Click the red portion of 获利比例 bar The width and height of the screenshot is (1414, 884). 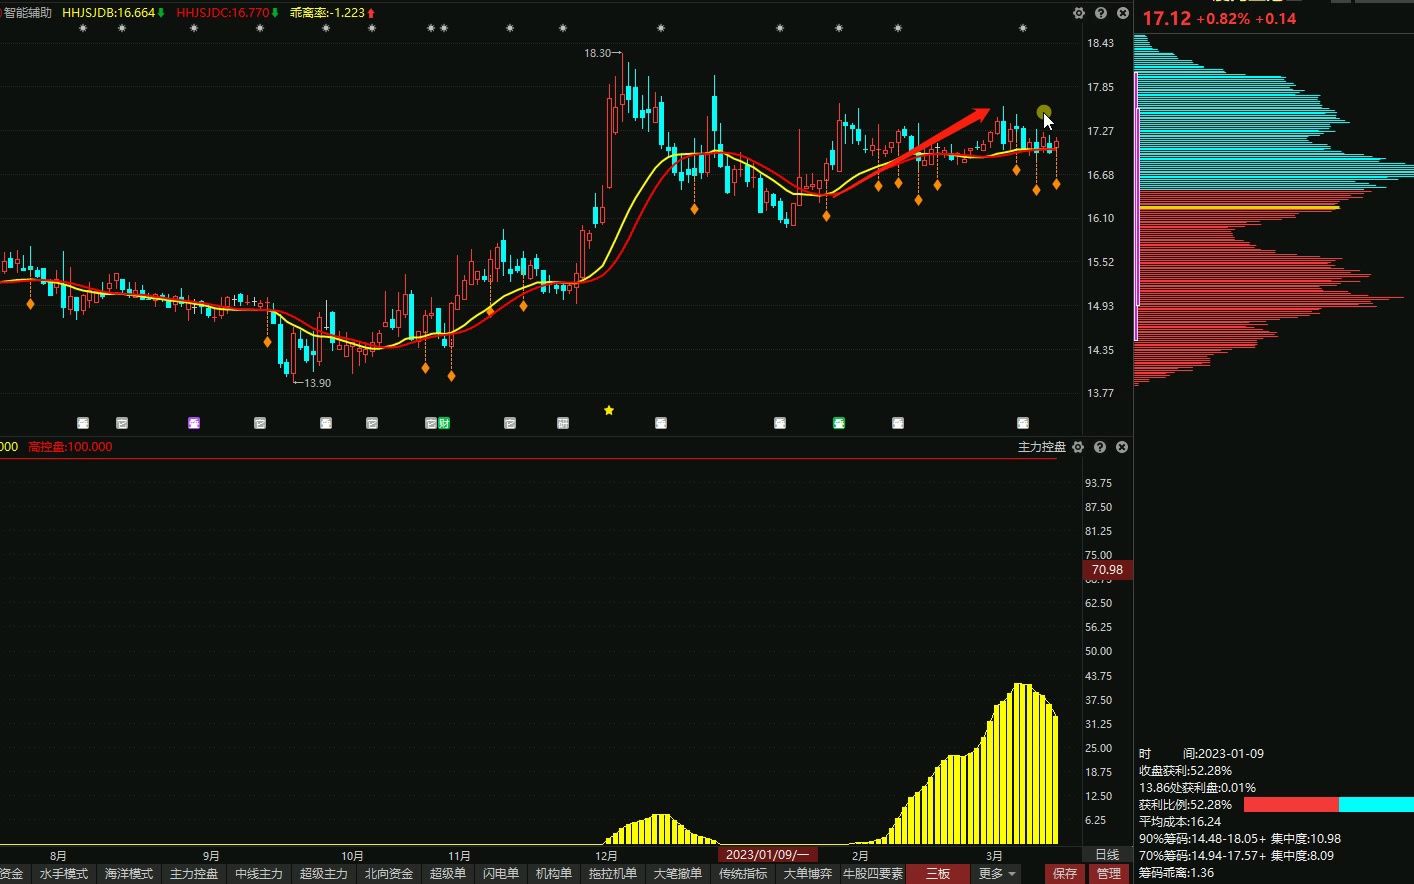[x=1290, y=805]
